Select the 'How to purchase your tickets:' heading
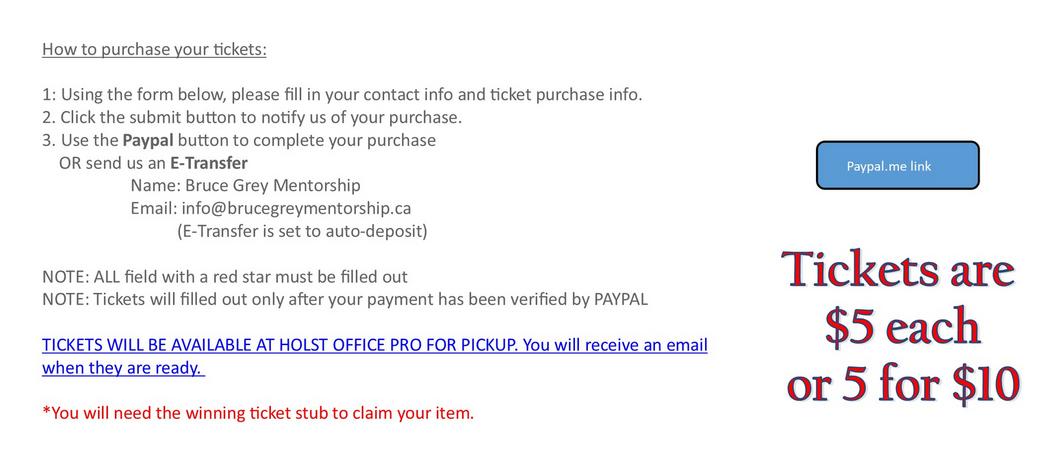Viewport: 1052px width, 451px height. (x=154, y=50)
